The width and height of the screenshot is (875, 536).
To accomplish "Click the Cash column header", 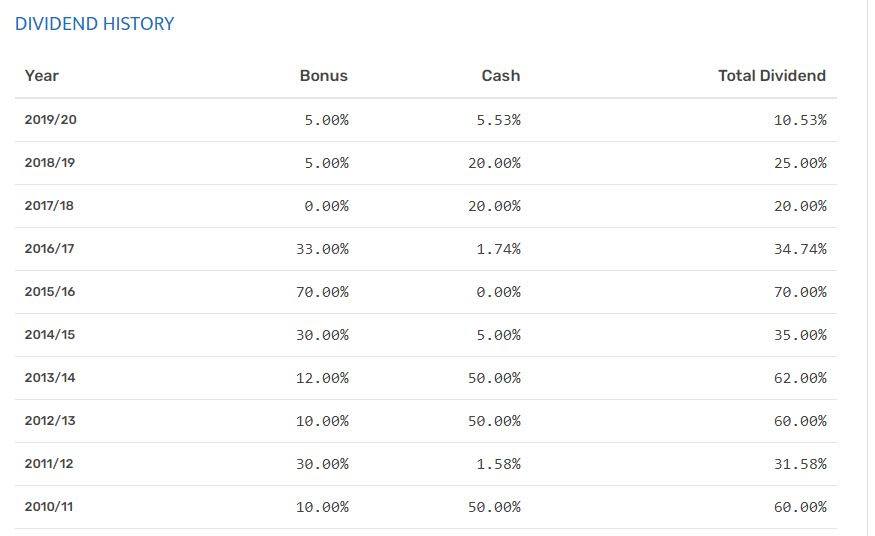I will (x=500, y=76).
